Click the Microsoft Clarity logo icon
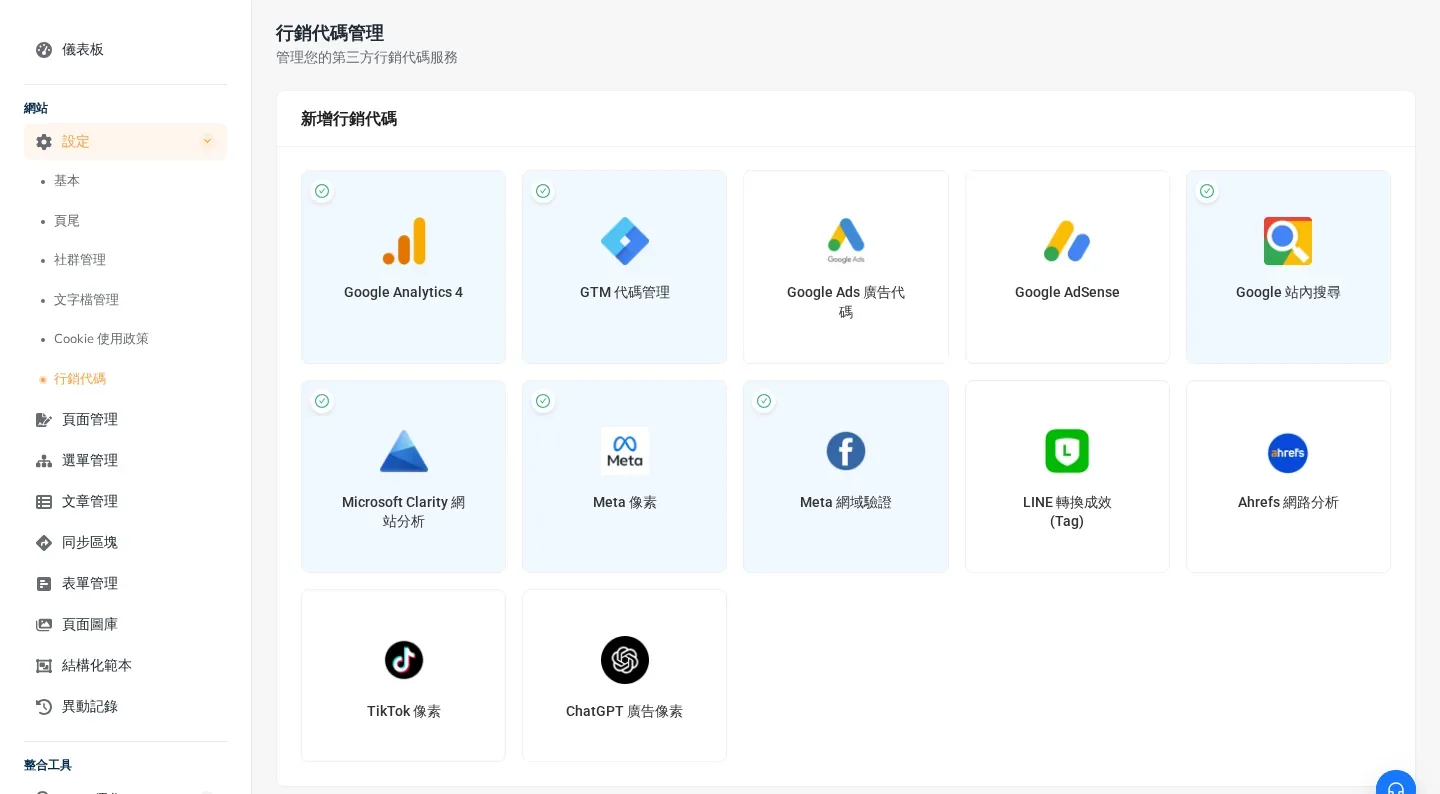1440x794 pixels. [x=404, y=451]
